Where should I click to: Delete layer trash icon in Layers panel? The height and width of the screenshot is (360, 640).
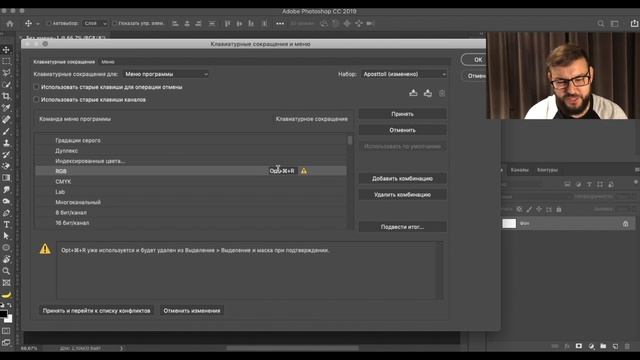click(627, 346)
